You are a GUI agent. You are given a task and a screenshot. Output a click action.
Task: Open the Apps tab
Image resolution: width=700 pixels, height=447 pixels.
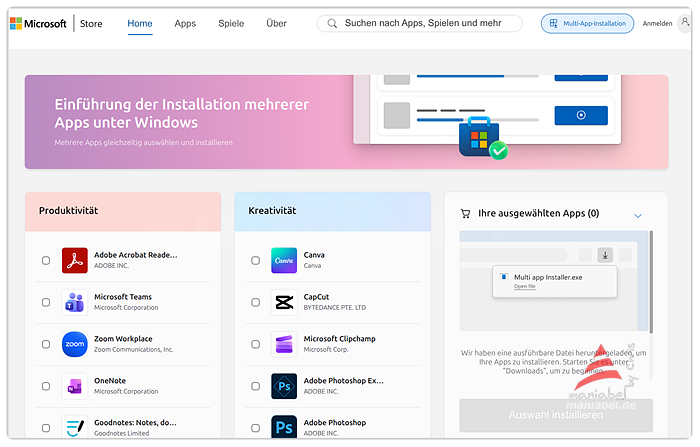(185, 24)
